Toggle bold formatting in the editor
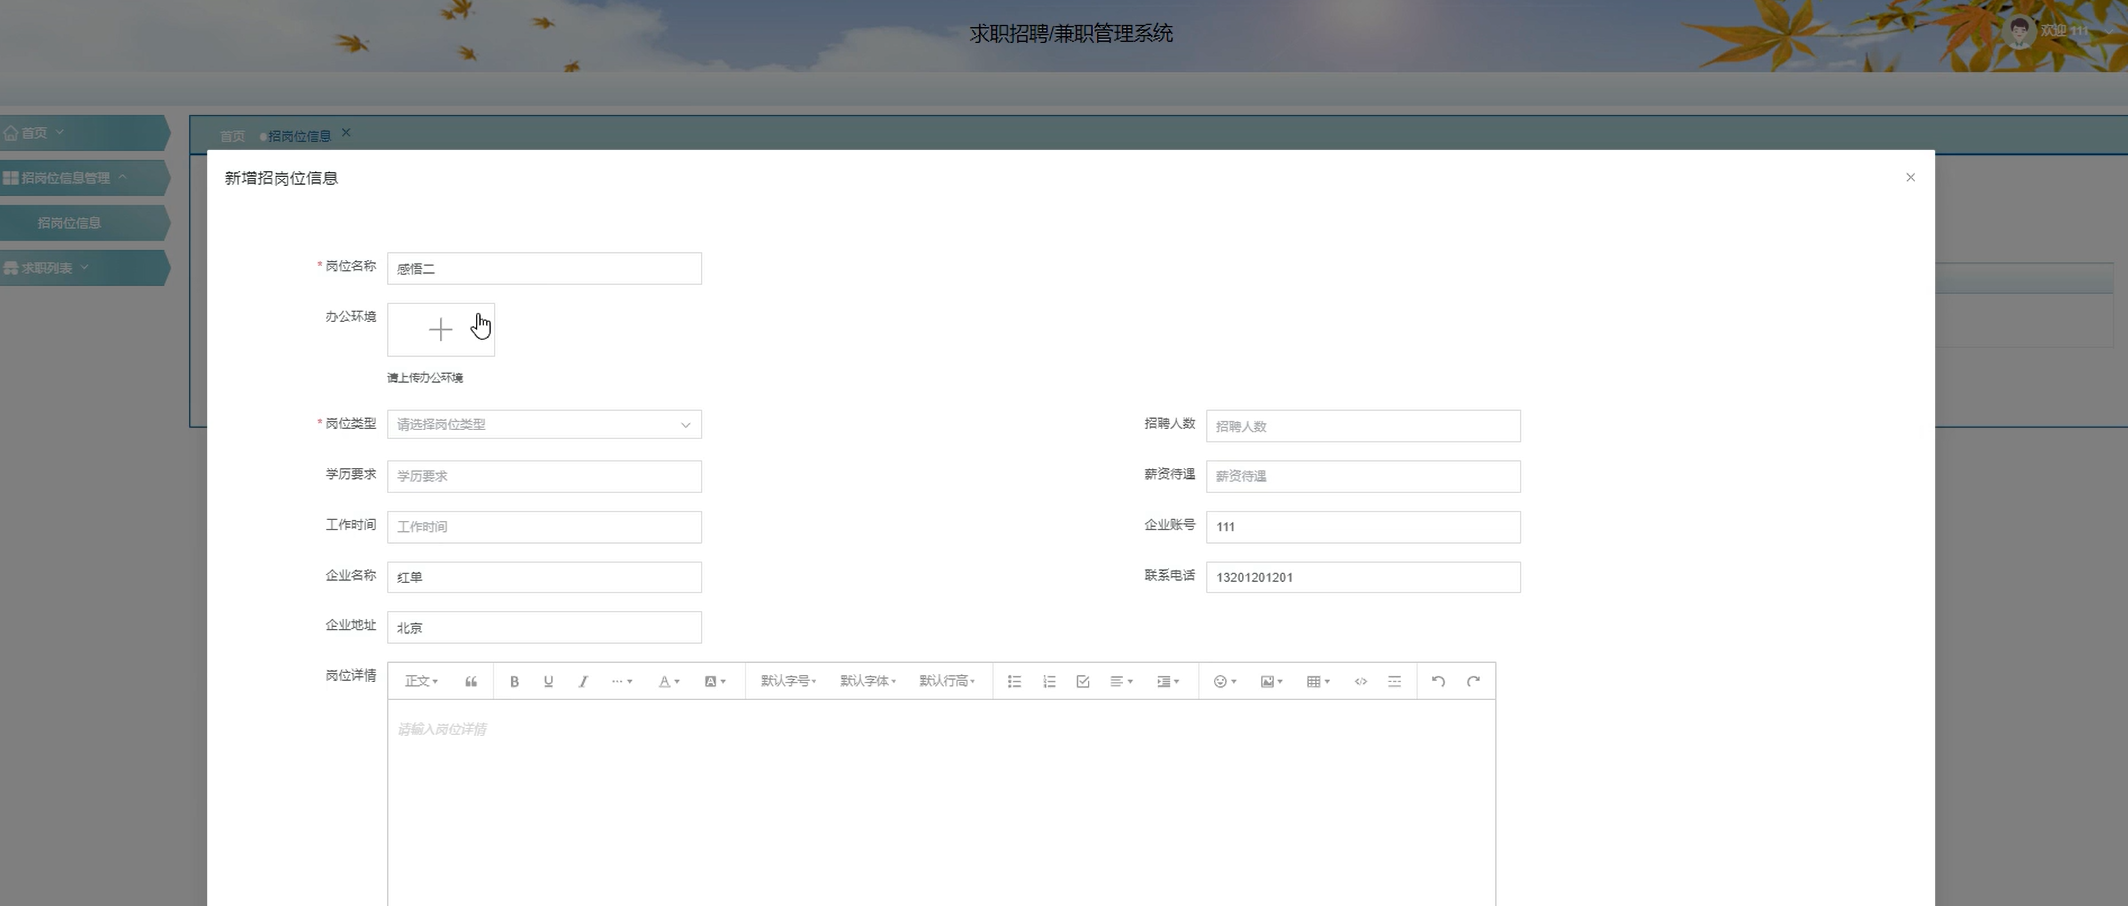 click(x=514, y=682)
